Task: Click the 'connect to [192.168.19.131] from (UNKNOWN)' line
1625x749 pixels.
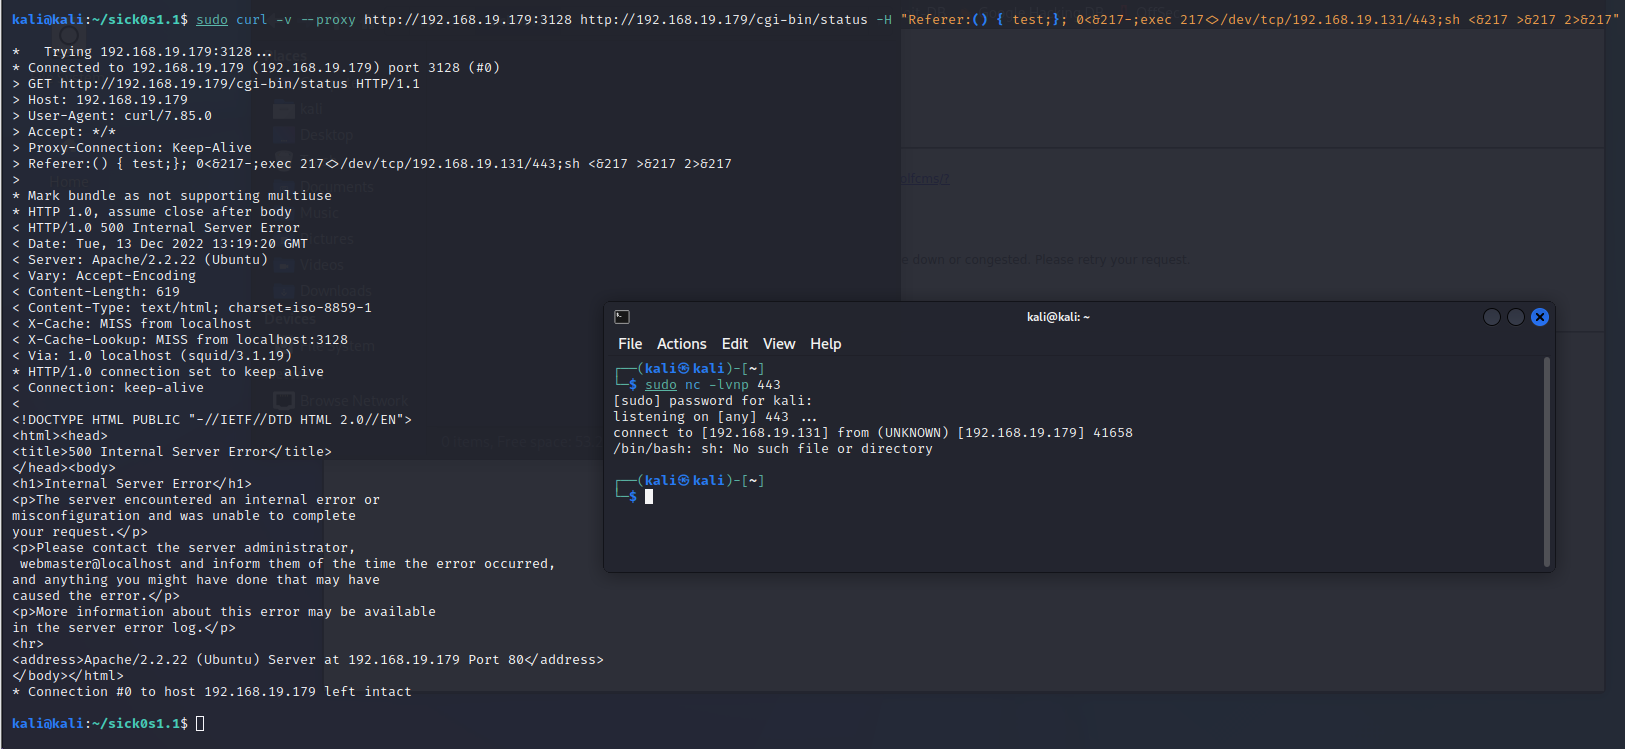Action: [x=873, y=433]
